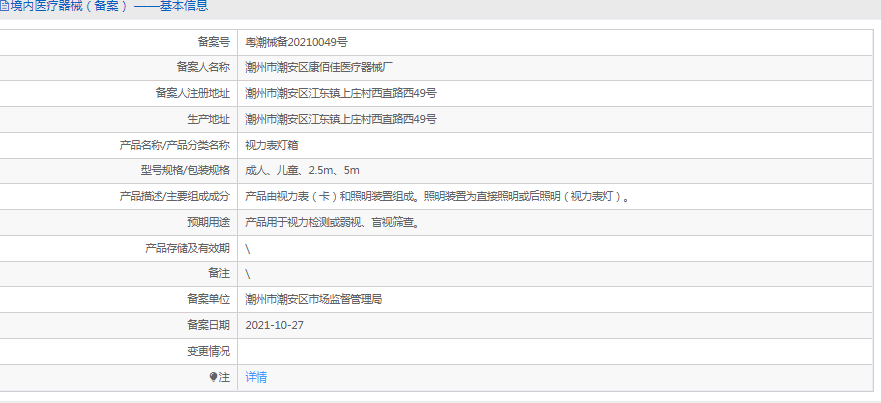
Task: Click the 产品名称/产品分类名称 row label
Action: tap(175, 145)
